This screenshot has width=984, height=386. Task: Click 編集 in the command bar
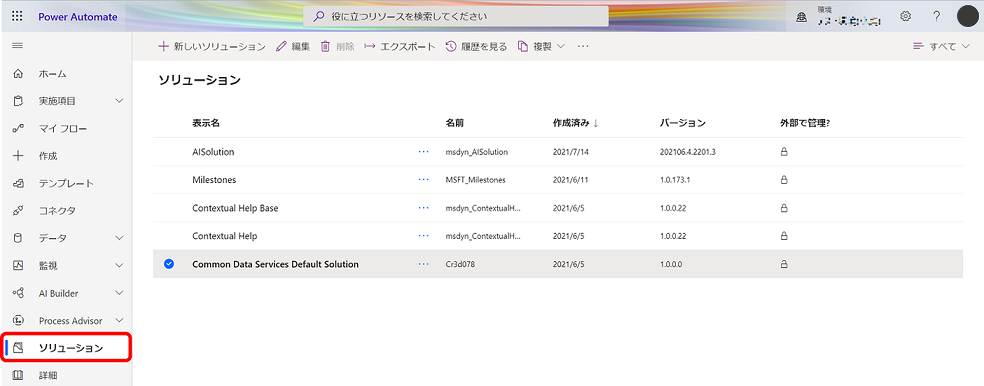[x=293, y=46]
